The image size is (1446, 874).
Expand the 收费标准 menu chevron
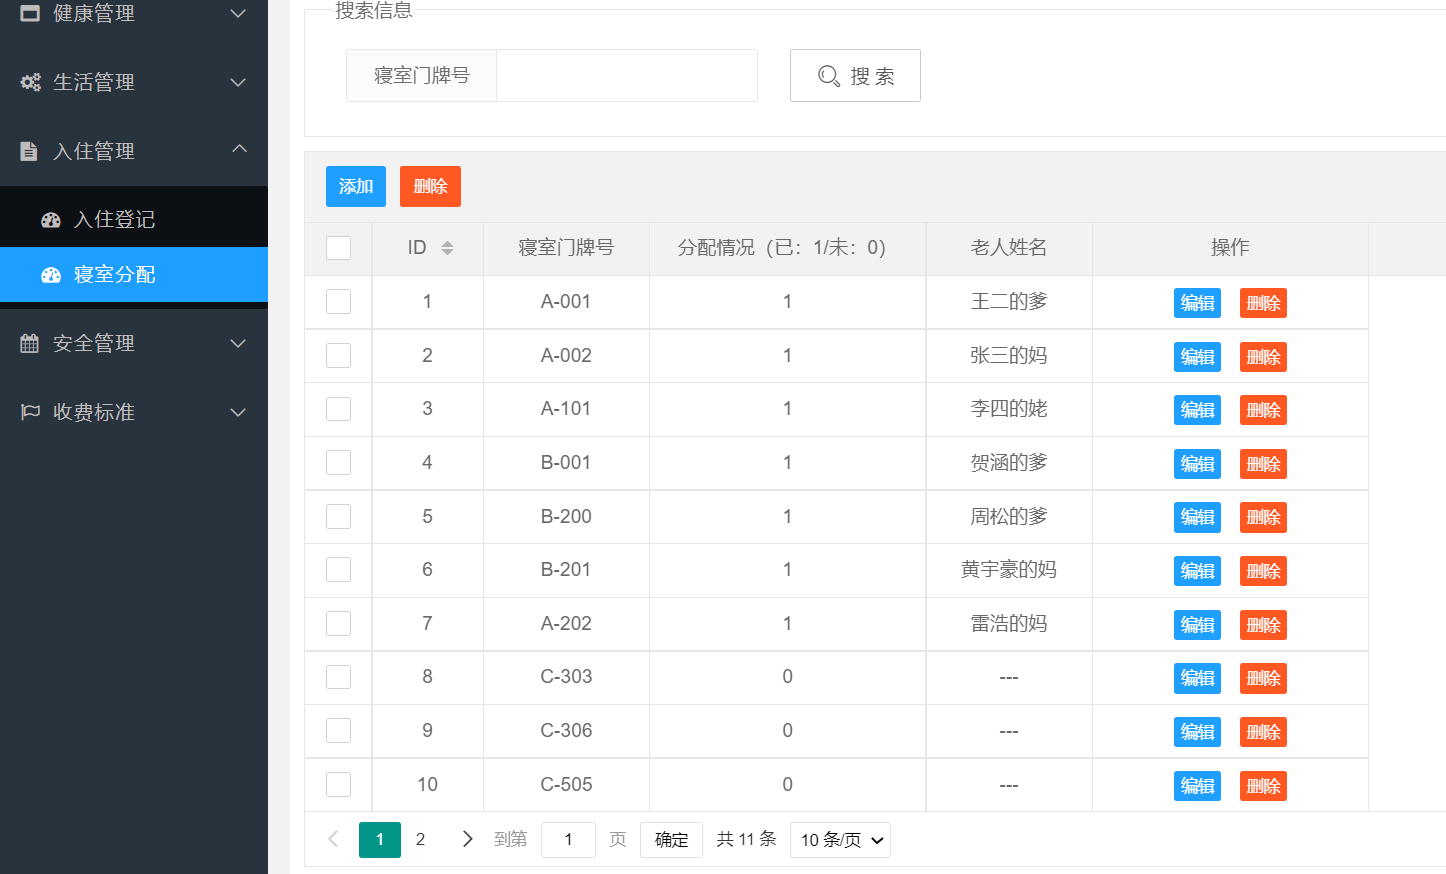point(238,412)
